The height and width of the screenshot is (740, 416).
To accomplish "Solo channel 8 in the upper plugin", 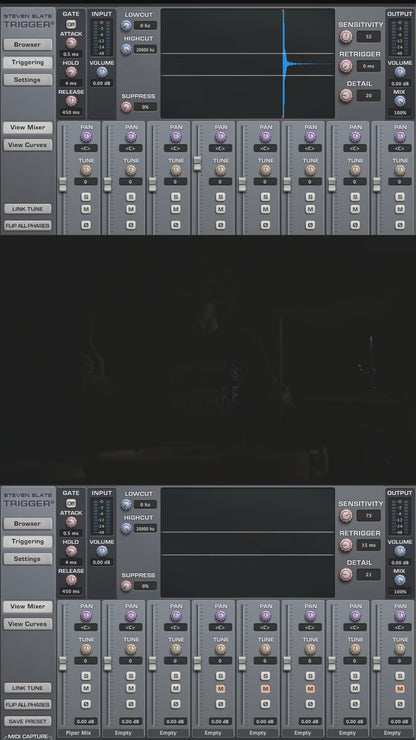I will (x=400, y=197).
